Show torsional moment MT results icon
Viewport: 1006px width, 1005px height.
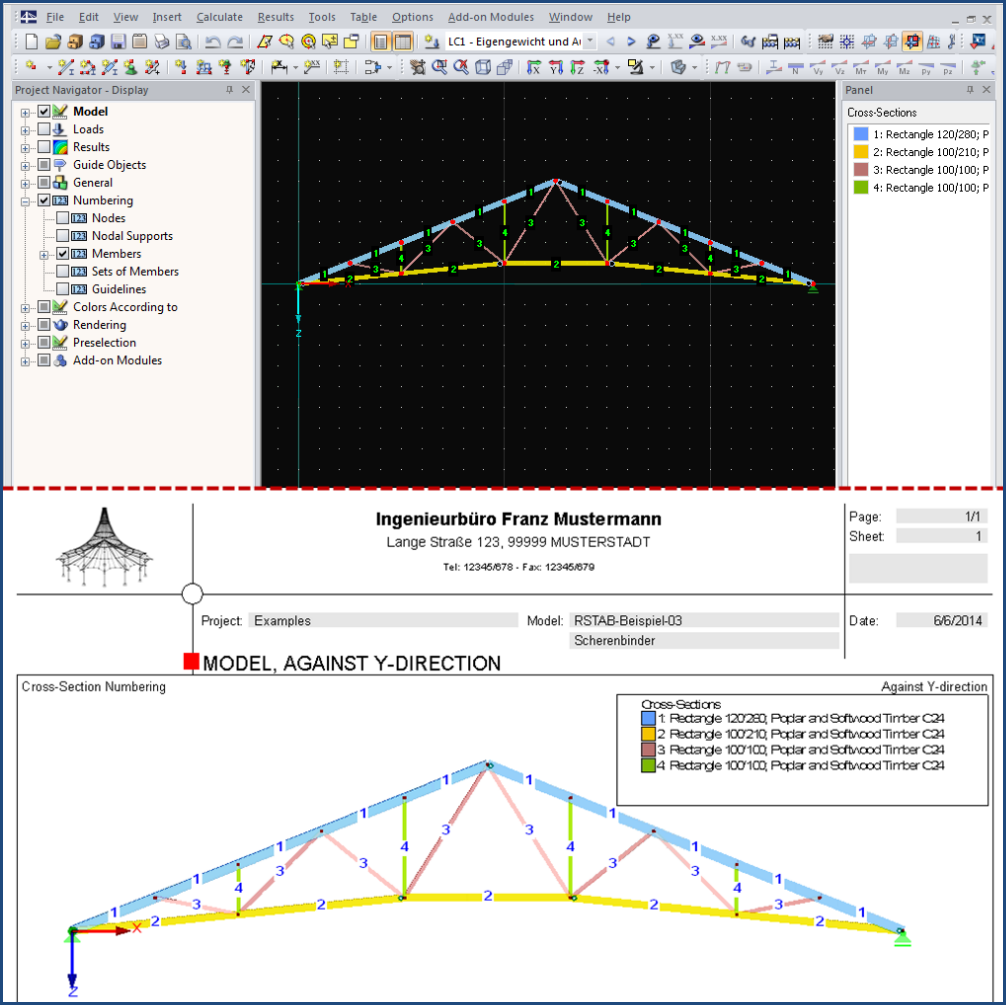coord(861,67)
